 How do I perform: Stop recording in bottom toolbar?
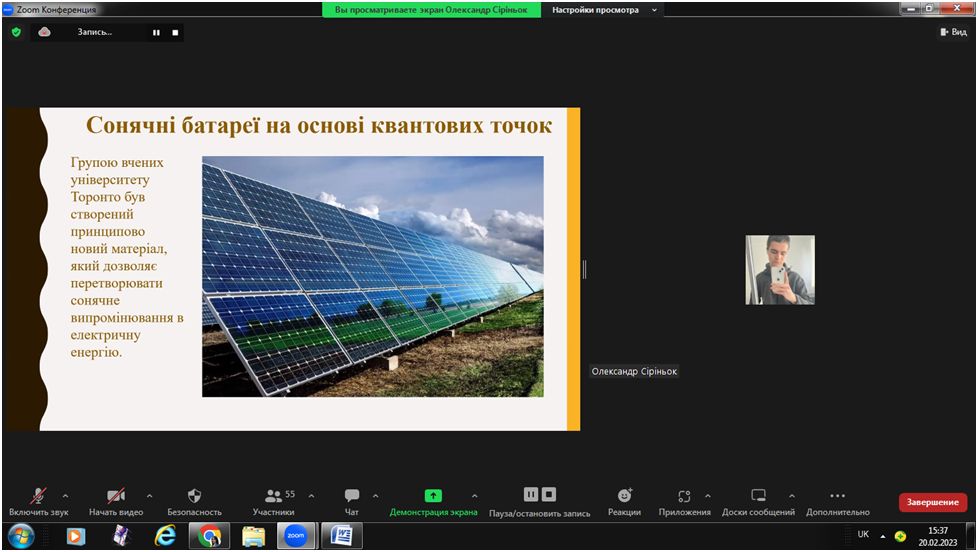[549, 495]
